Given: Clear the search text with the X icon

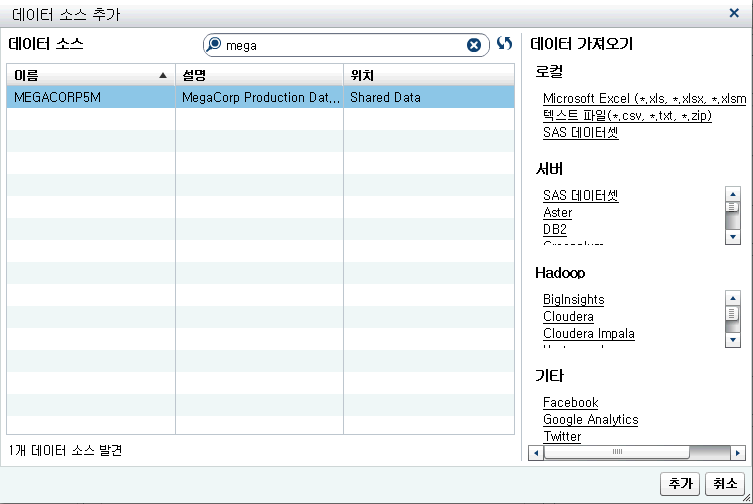Looking at the screenshot, I should pos(474,45).
